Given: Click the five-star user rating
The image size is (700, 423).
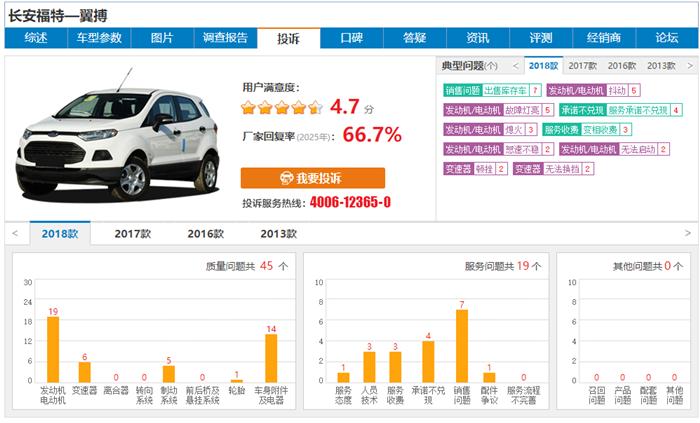Looking at the screenshot, I should click(x=282, y=108).
